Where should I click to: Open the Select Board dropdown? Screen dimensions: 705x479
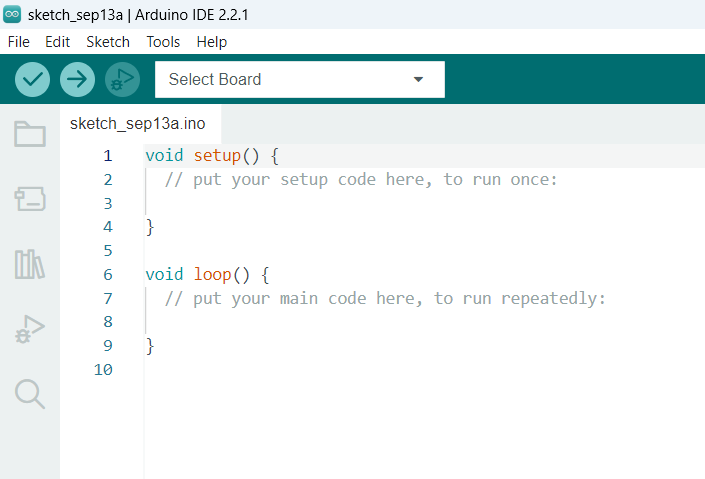click(x=300, y=80)
